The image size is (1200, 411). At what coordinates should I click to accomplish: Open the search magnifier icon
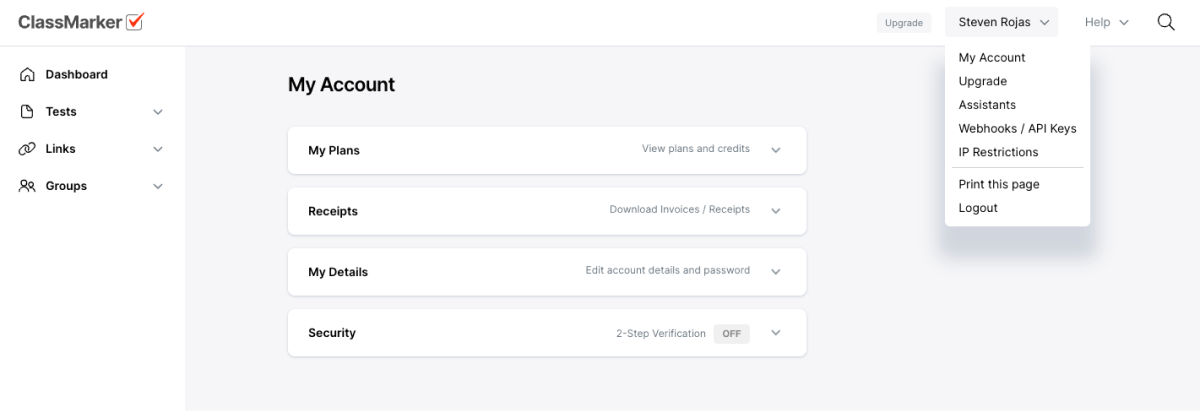(1166, 22)
